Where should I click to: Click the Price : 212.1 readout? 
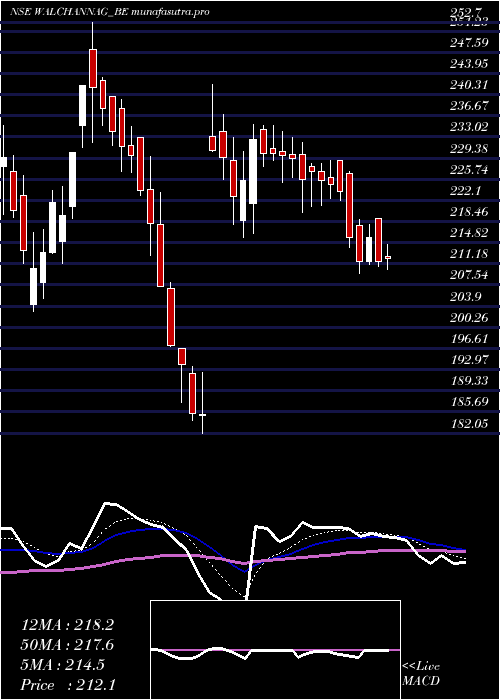pos(67,685)
